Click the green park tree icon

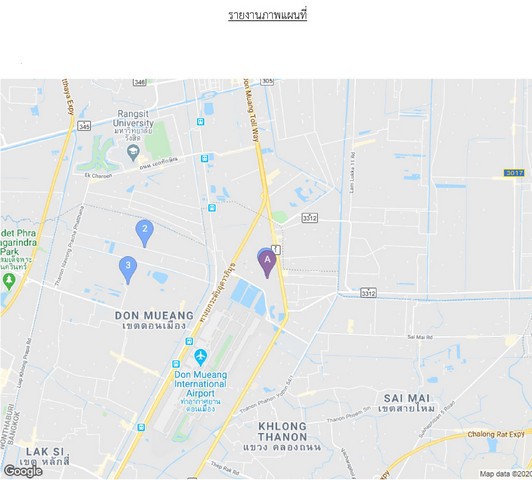point(9,282)
